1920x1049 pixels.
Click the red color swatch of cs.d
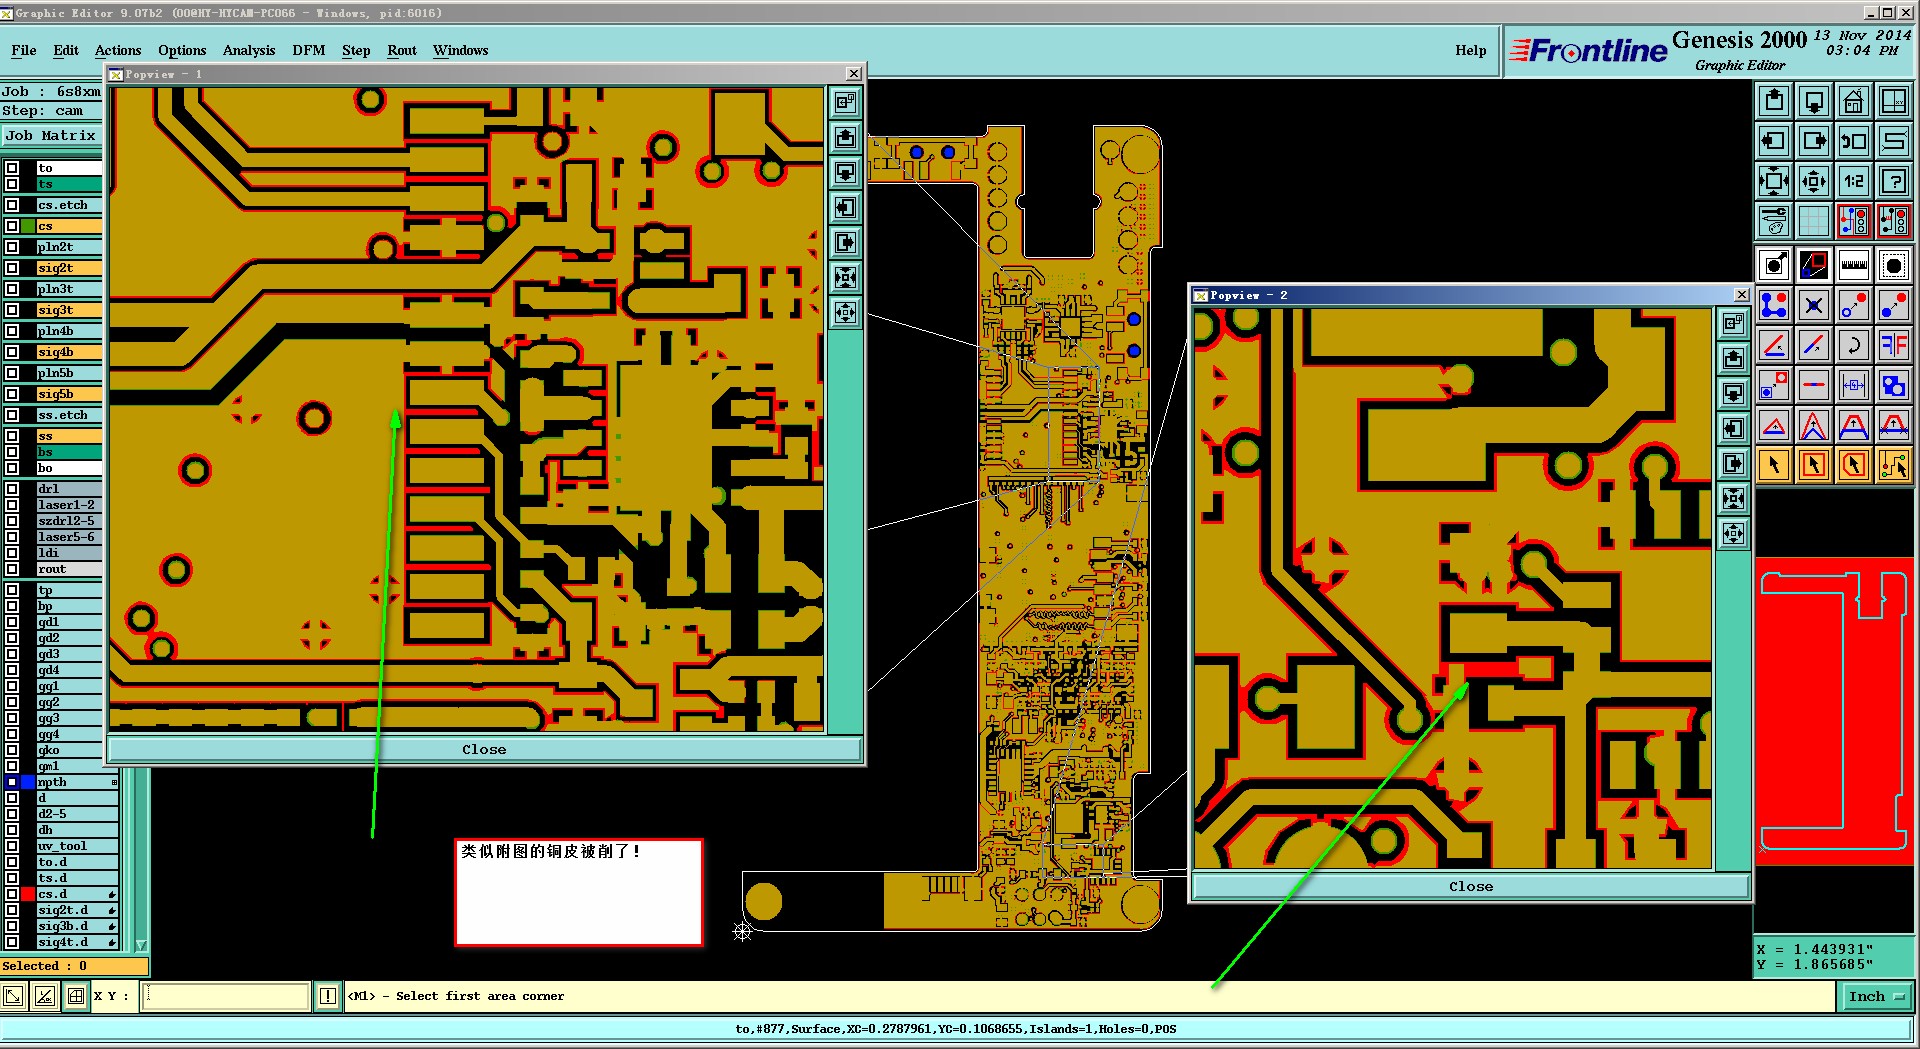pyautogui.click(x=28, y=894)
